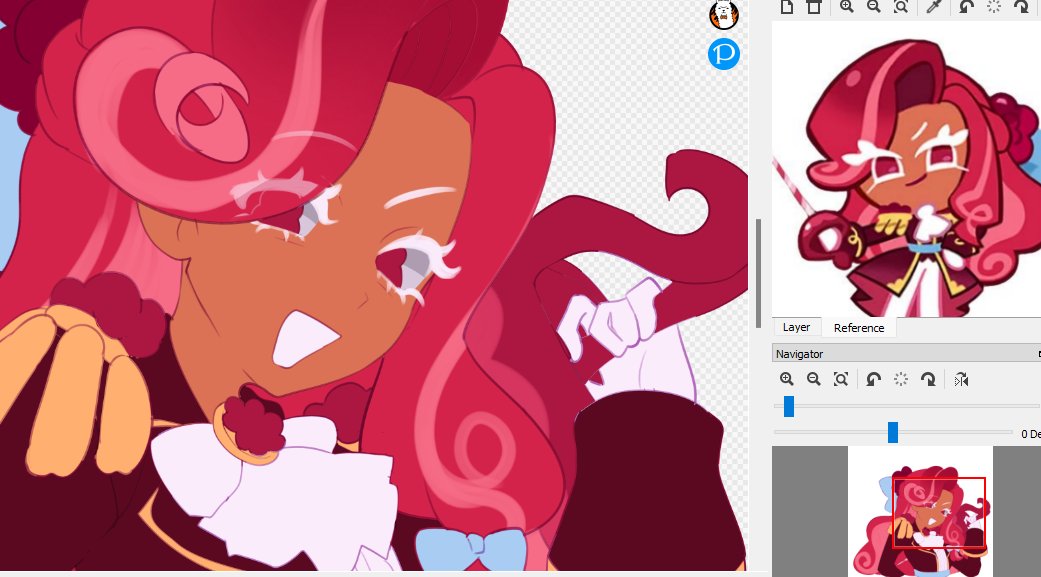This screenshot has height=577, width=1041.
Task: Switch to the Reference tab
Action: (858, 328)
